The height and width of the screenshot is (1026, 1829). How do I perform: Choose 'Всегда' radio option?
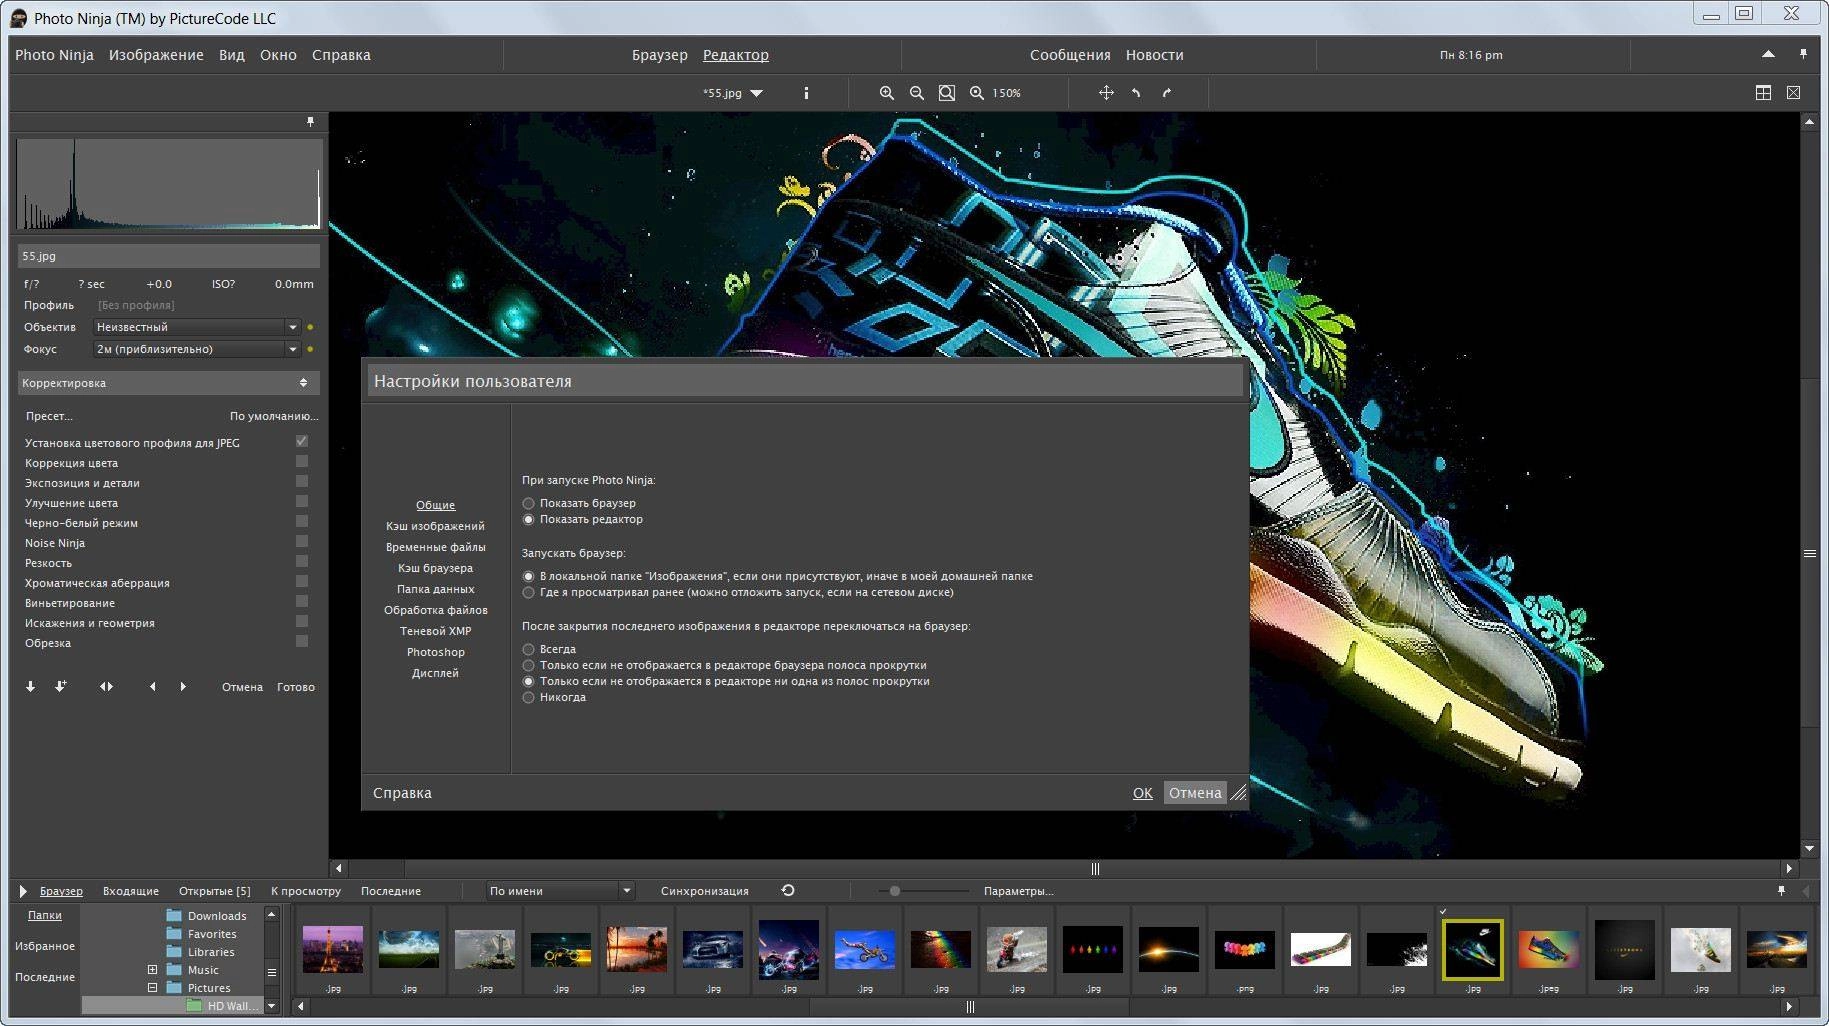(528, 649)
